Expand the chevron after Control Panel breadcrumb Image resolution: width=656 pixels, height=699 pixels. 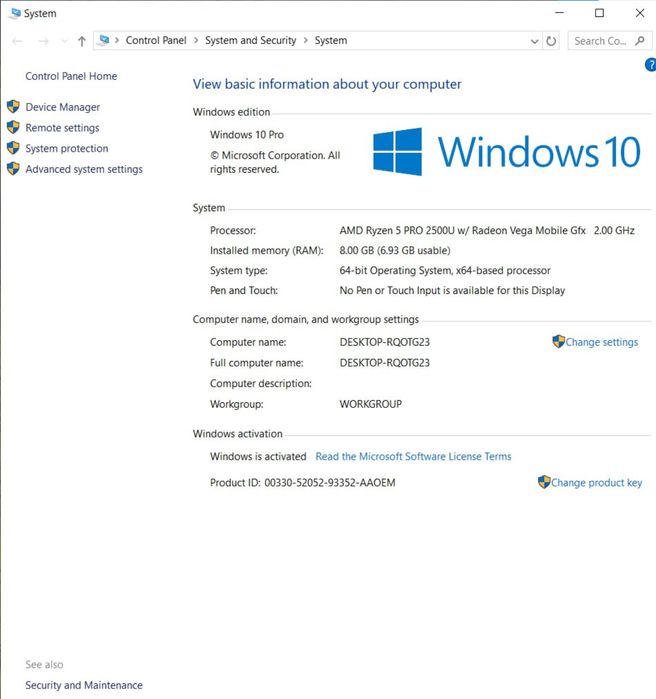pyautogui.click(x=196, y=40)
